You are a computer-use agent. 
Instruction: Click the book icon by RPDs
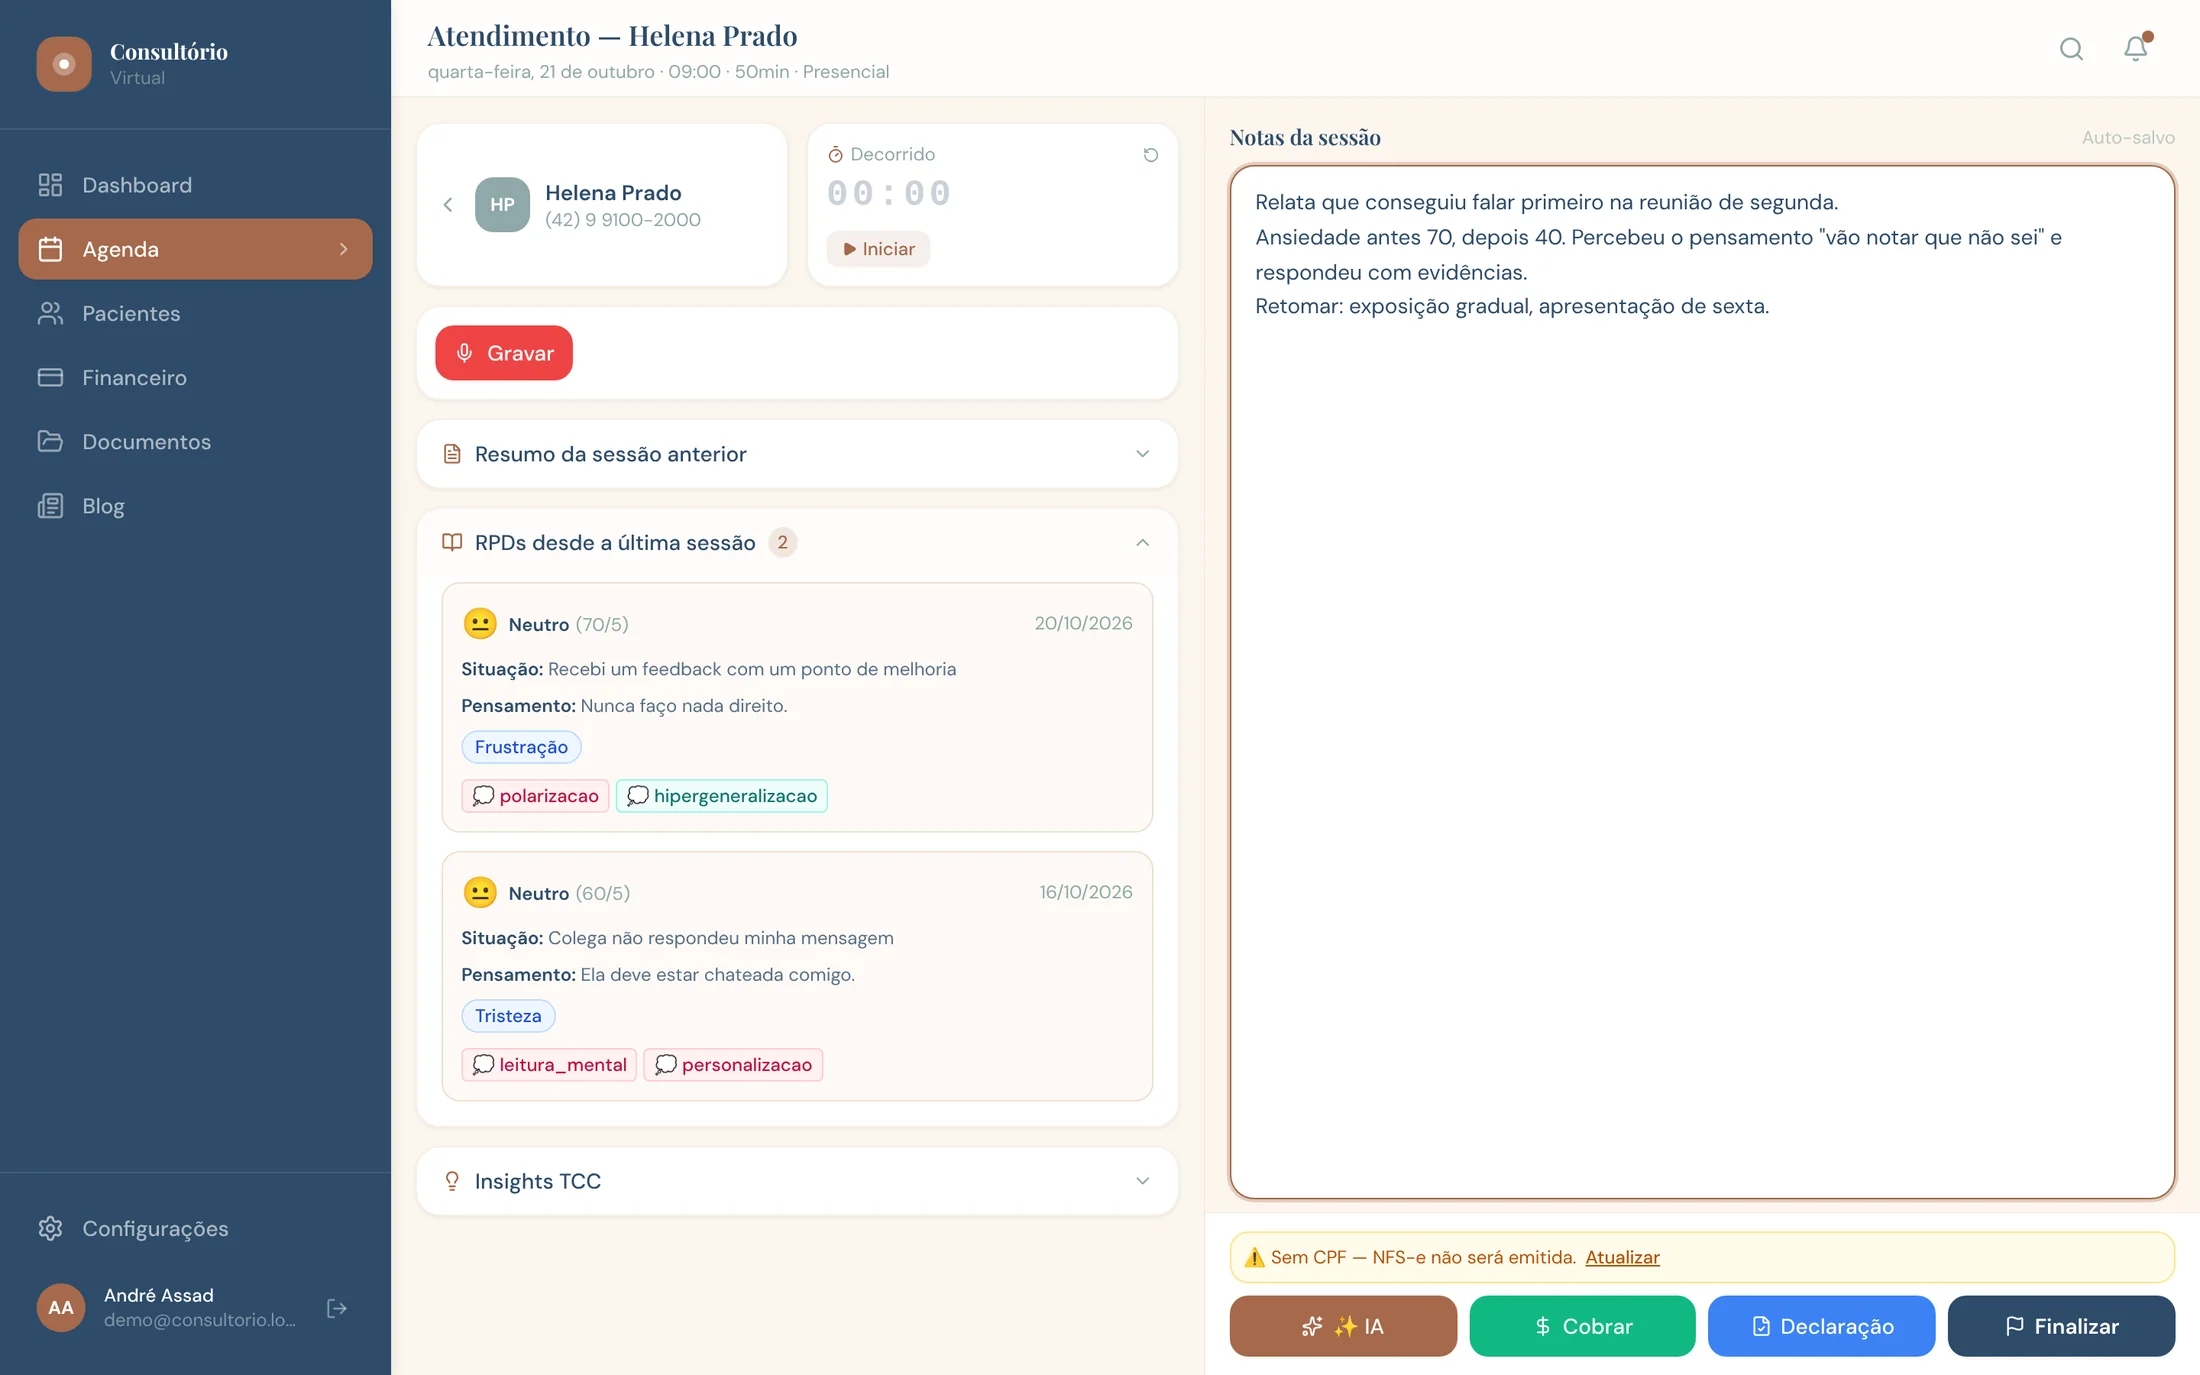coord(452,542)
